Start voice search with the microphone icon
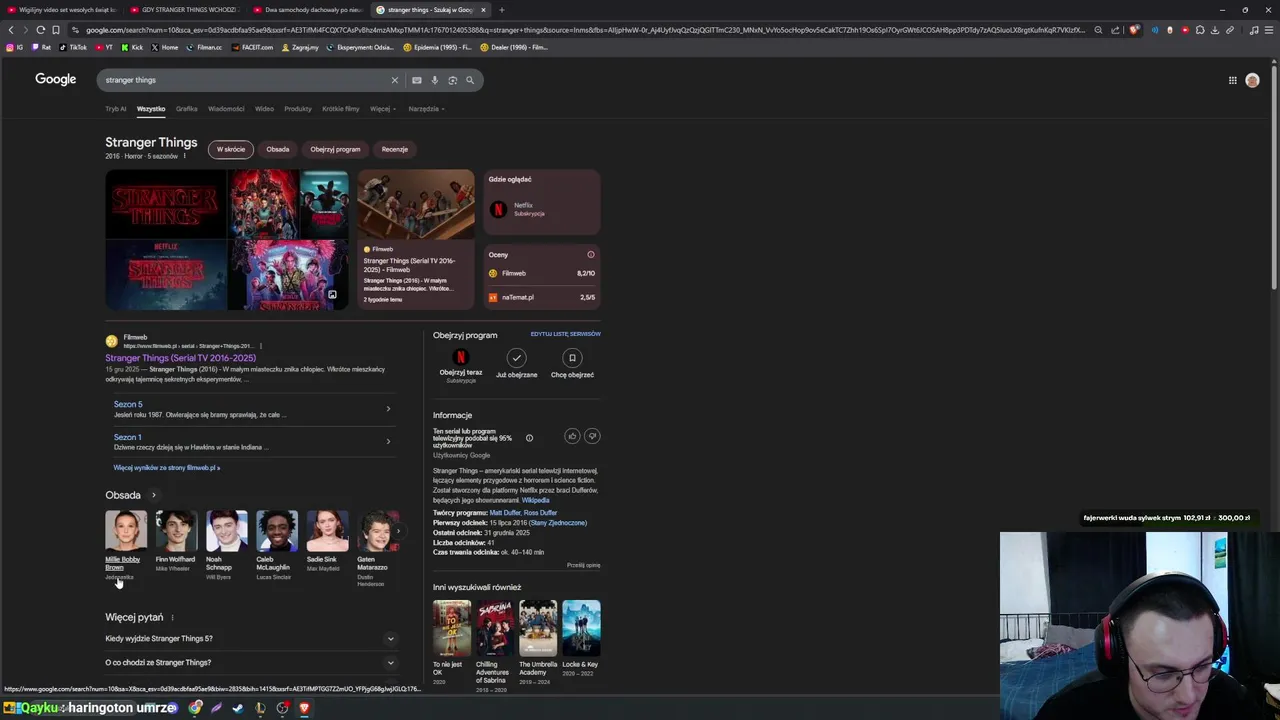The image size is (1280, 720). [x=435, y=80]
